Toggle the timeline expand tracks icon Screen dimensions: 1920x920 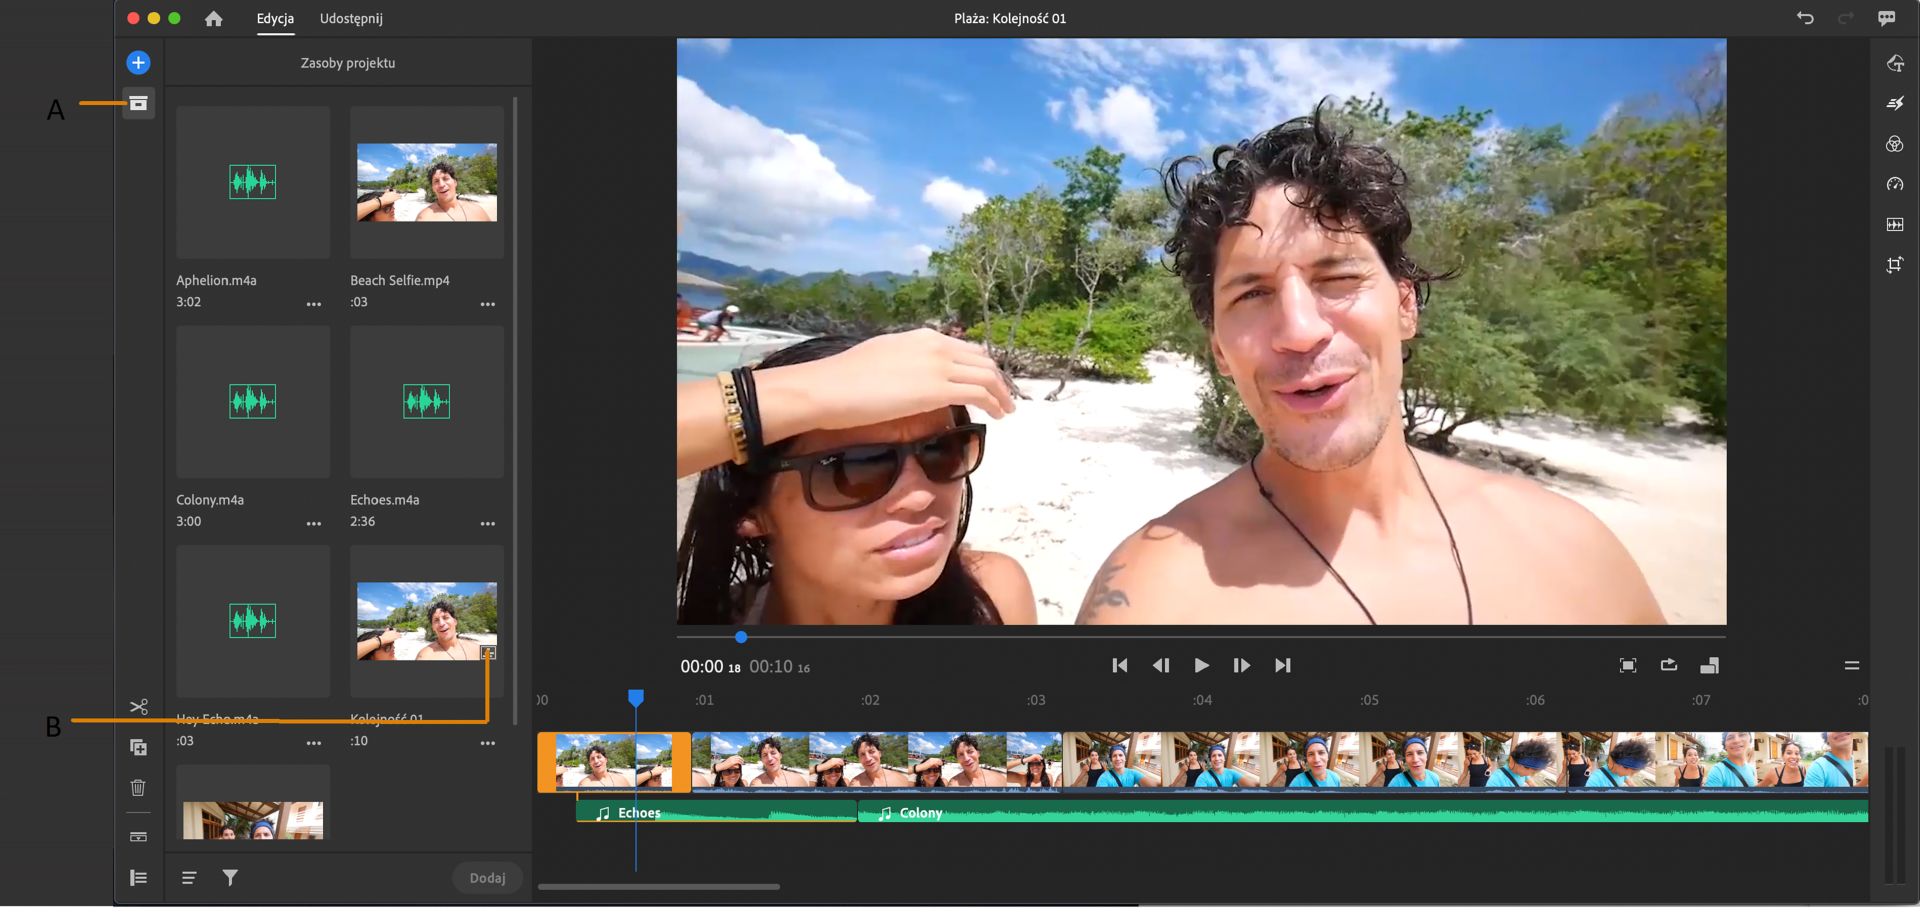[138, 877]
